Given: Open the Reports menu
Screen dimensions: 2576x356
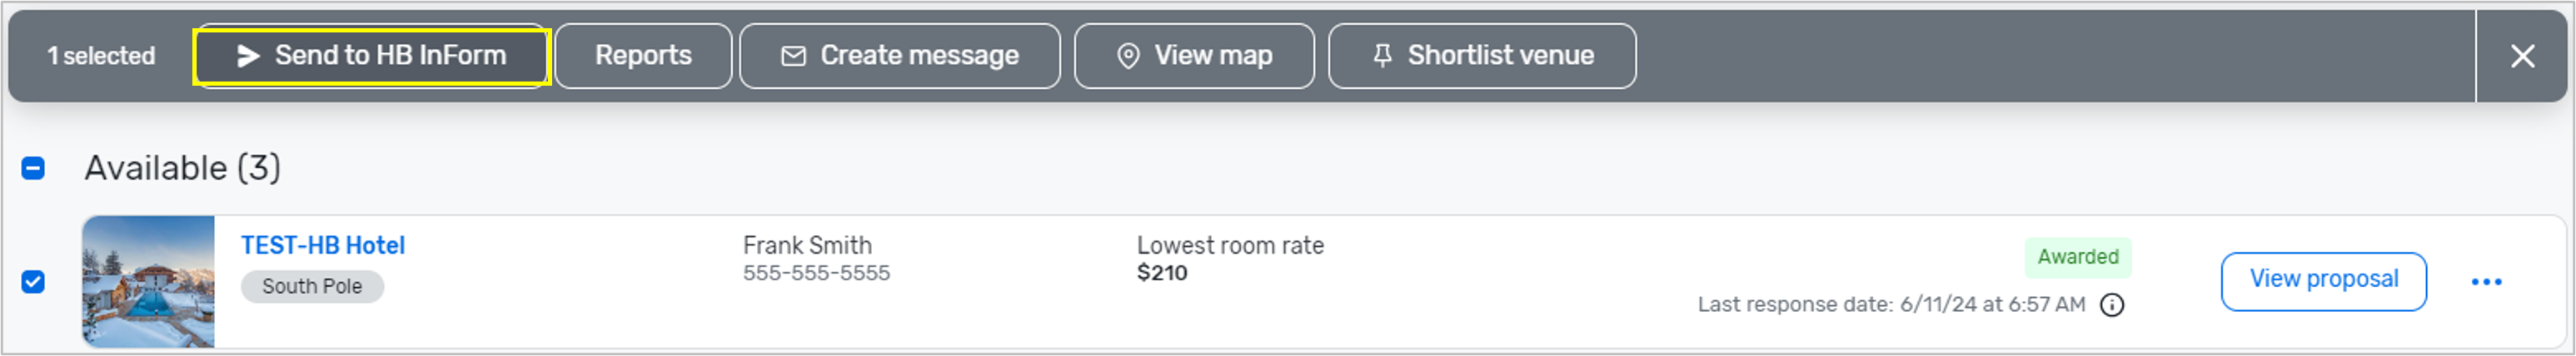Looking at the screenshot, I should coord(643,56).
